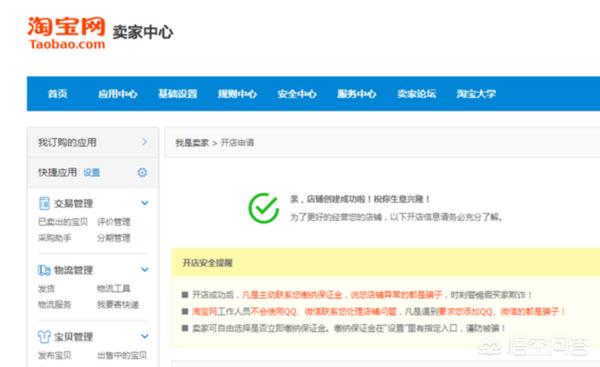This screenshot has height=367, width=600.
Task: Open 规则中心 in the navigation bar
Action: [x=237, y=94]
